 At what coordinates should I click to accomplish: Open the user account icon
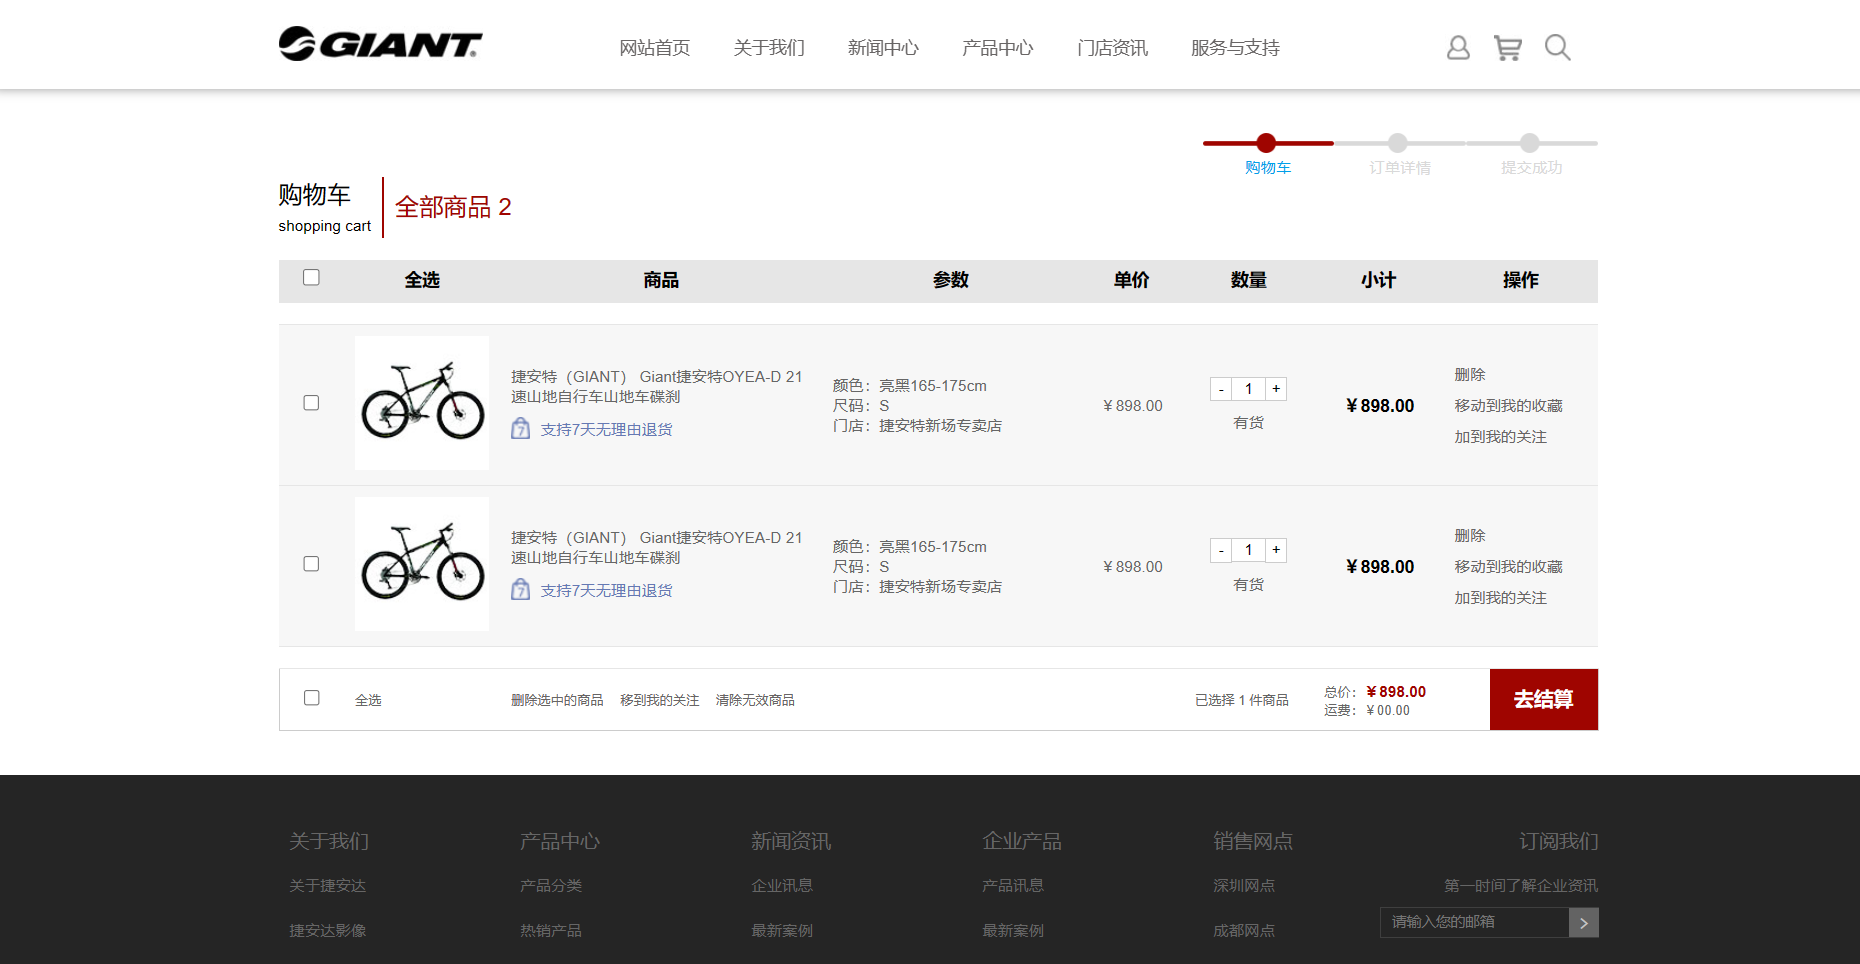[x=1458, y=48]
